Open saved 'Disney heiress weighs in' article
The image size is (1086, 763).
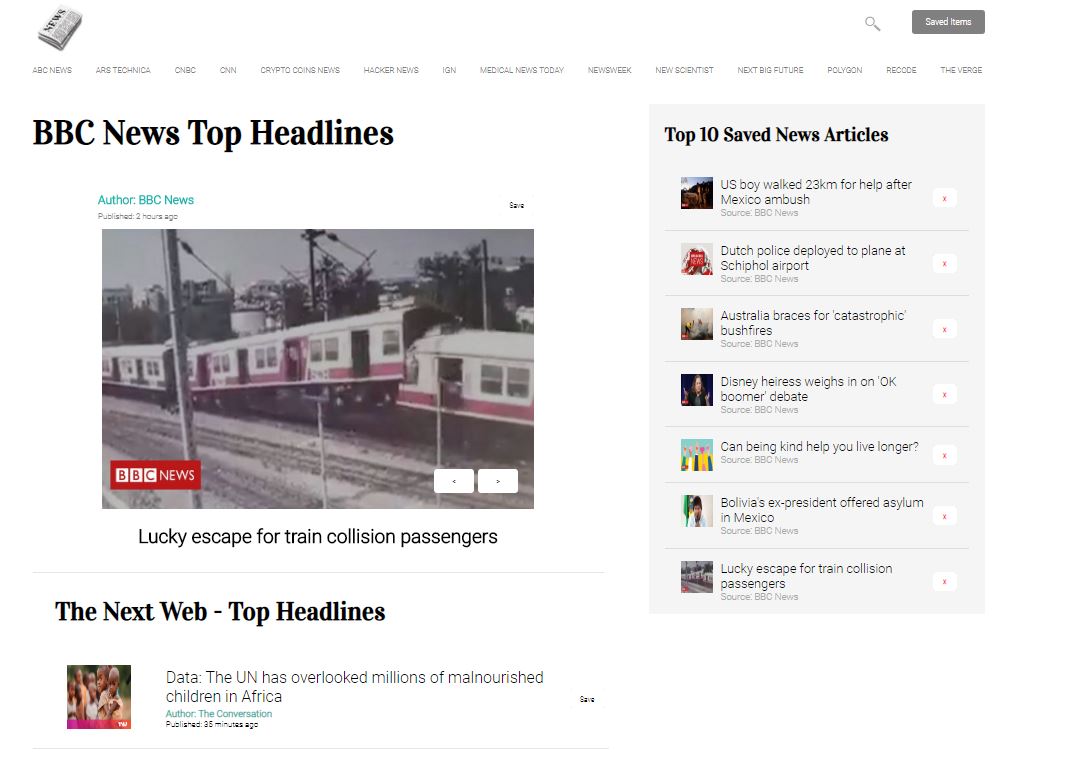(808, 389)
